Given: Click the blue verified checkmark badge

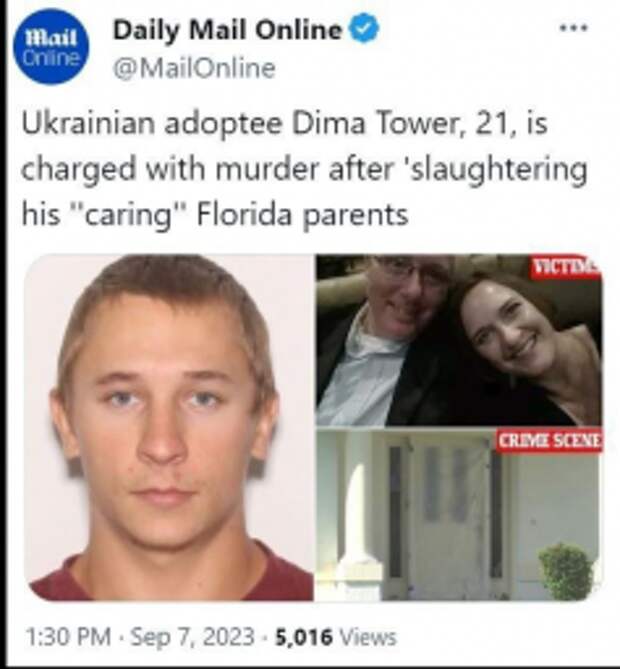Looking at the screenshot, I should tap(364, 28).
